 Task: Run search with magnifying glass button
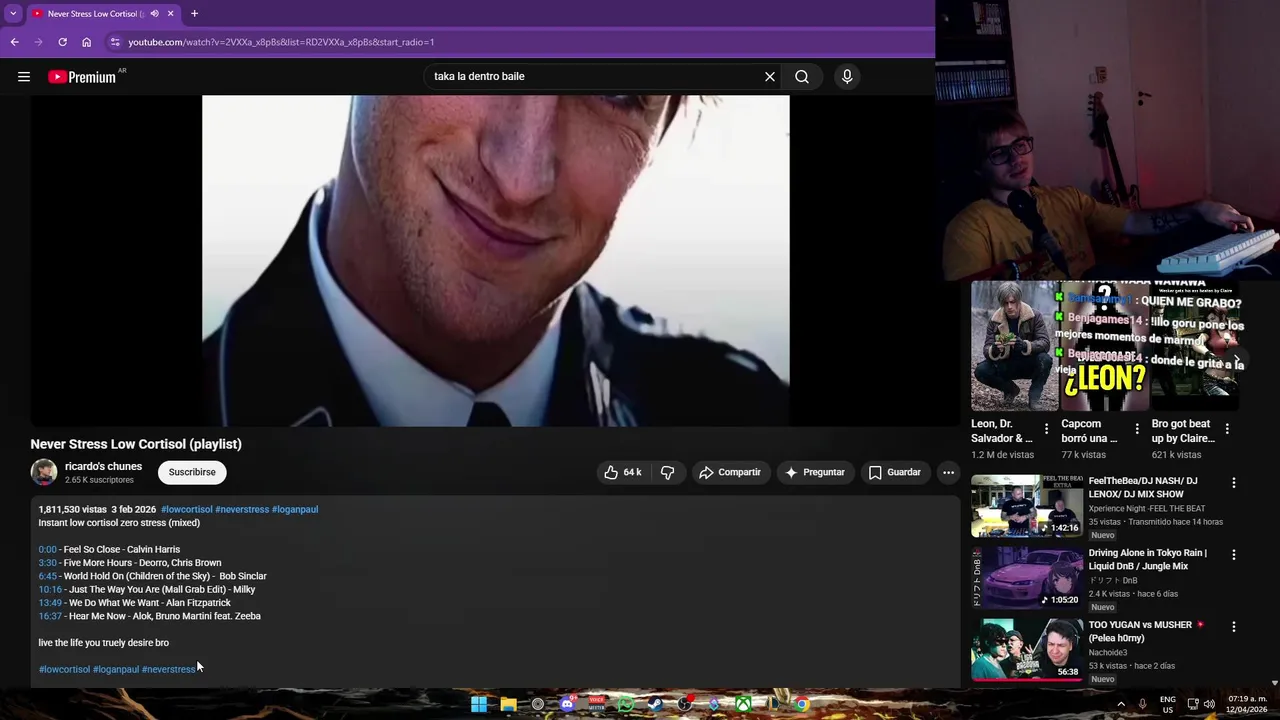point(802,76)
